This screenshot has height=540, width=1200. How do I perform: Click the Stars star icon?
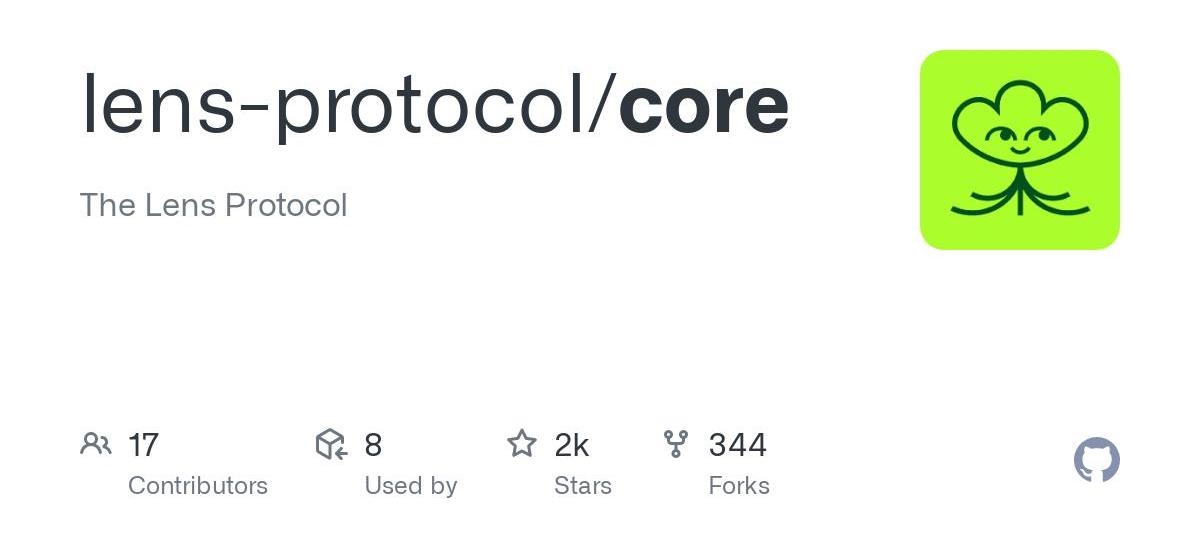(522, 444)
